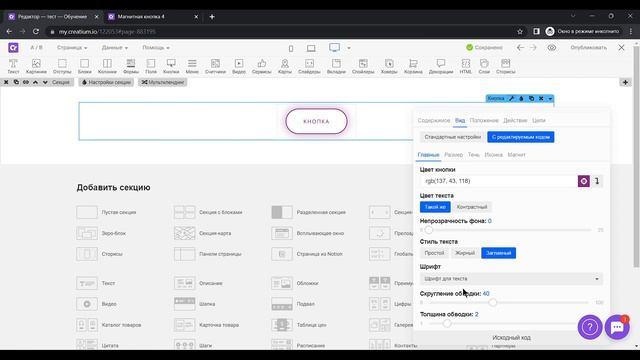Duplicate the section with copy icon

[16, 82]
